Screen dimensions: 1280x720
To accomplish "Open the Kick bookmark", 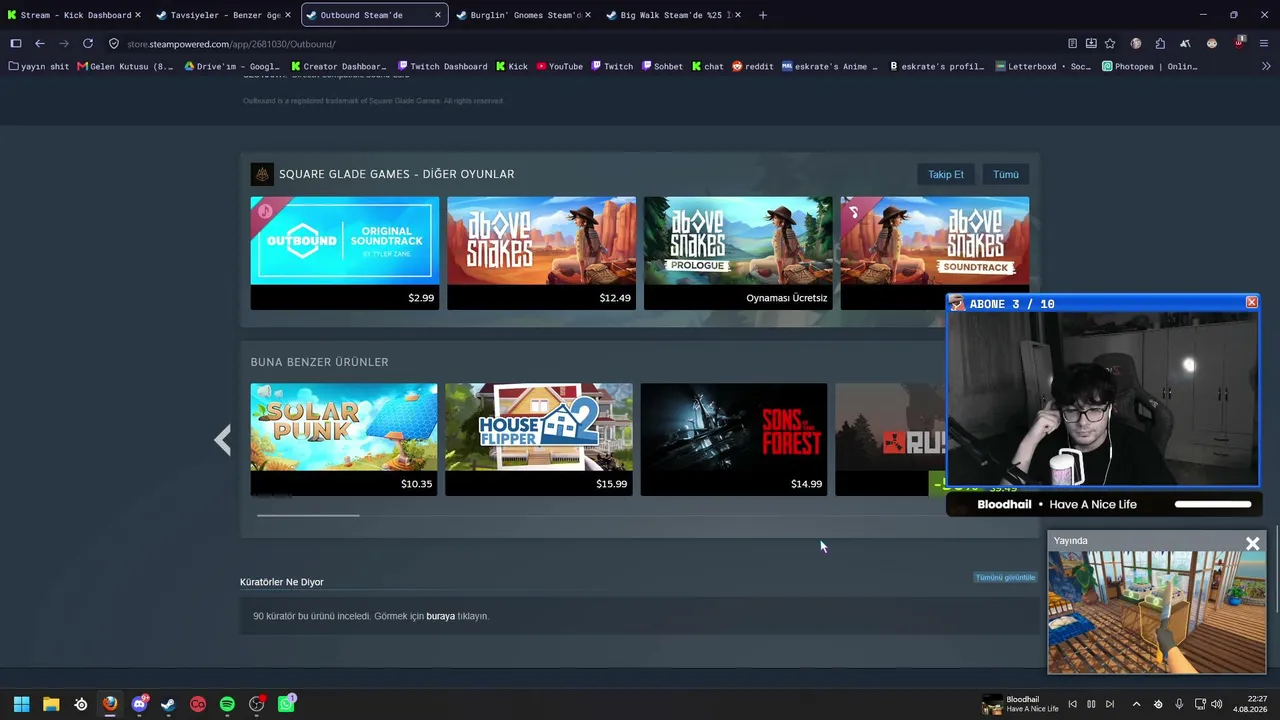I will point(512,67).
